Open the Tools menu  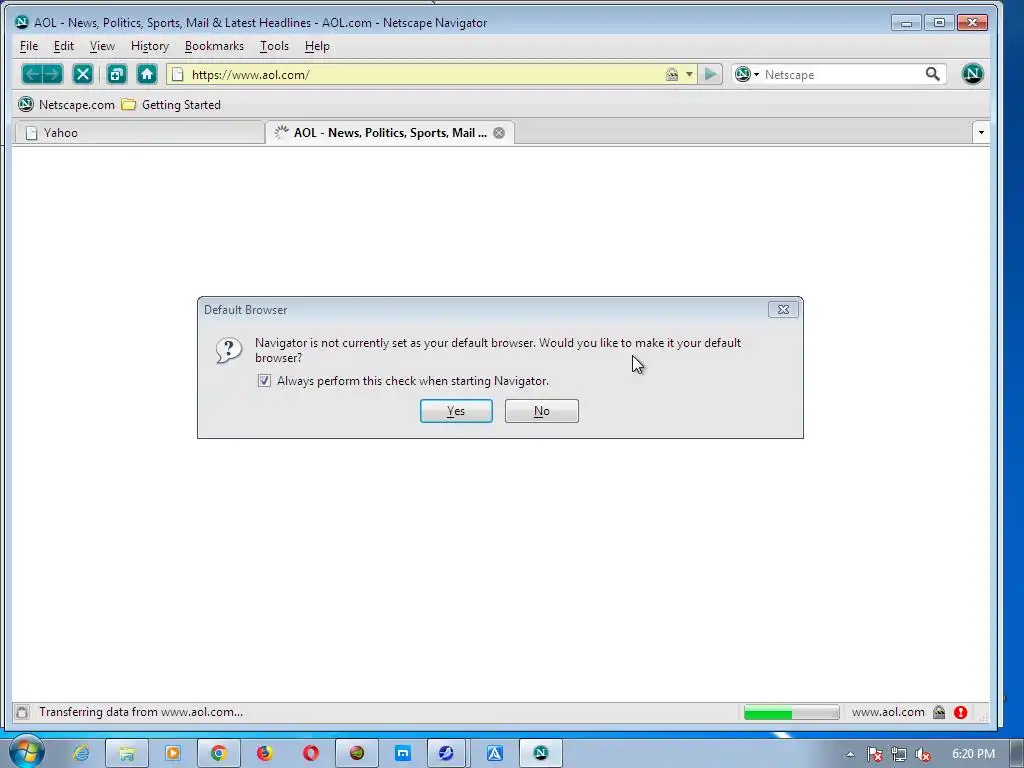[274, 46]
